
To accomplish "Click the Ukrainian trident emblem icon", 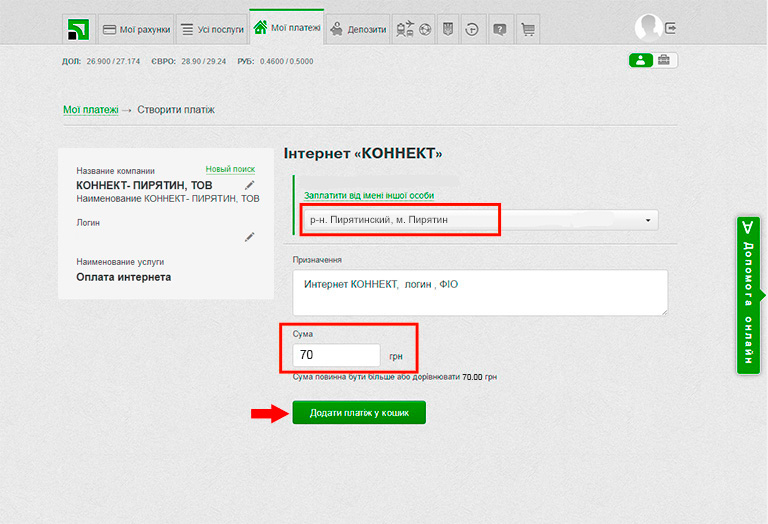I will pos(448,29).
